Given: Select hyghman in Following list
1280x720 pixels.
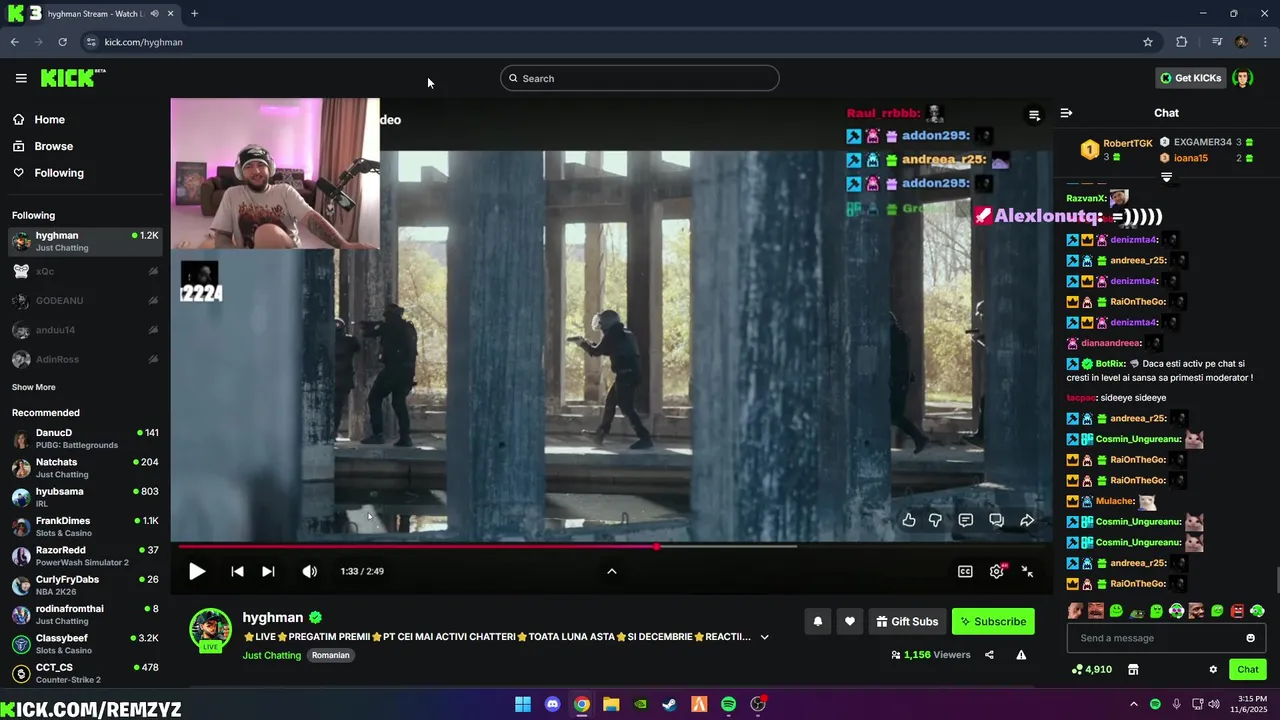Looking at the screenshot, I should pos(85,241).
